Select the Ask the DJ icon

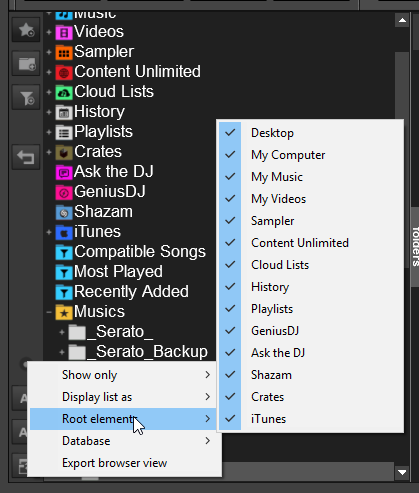coord(64,172)
